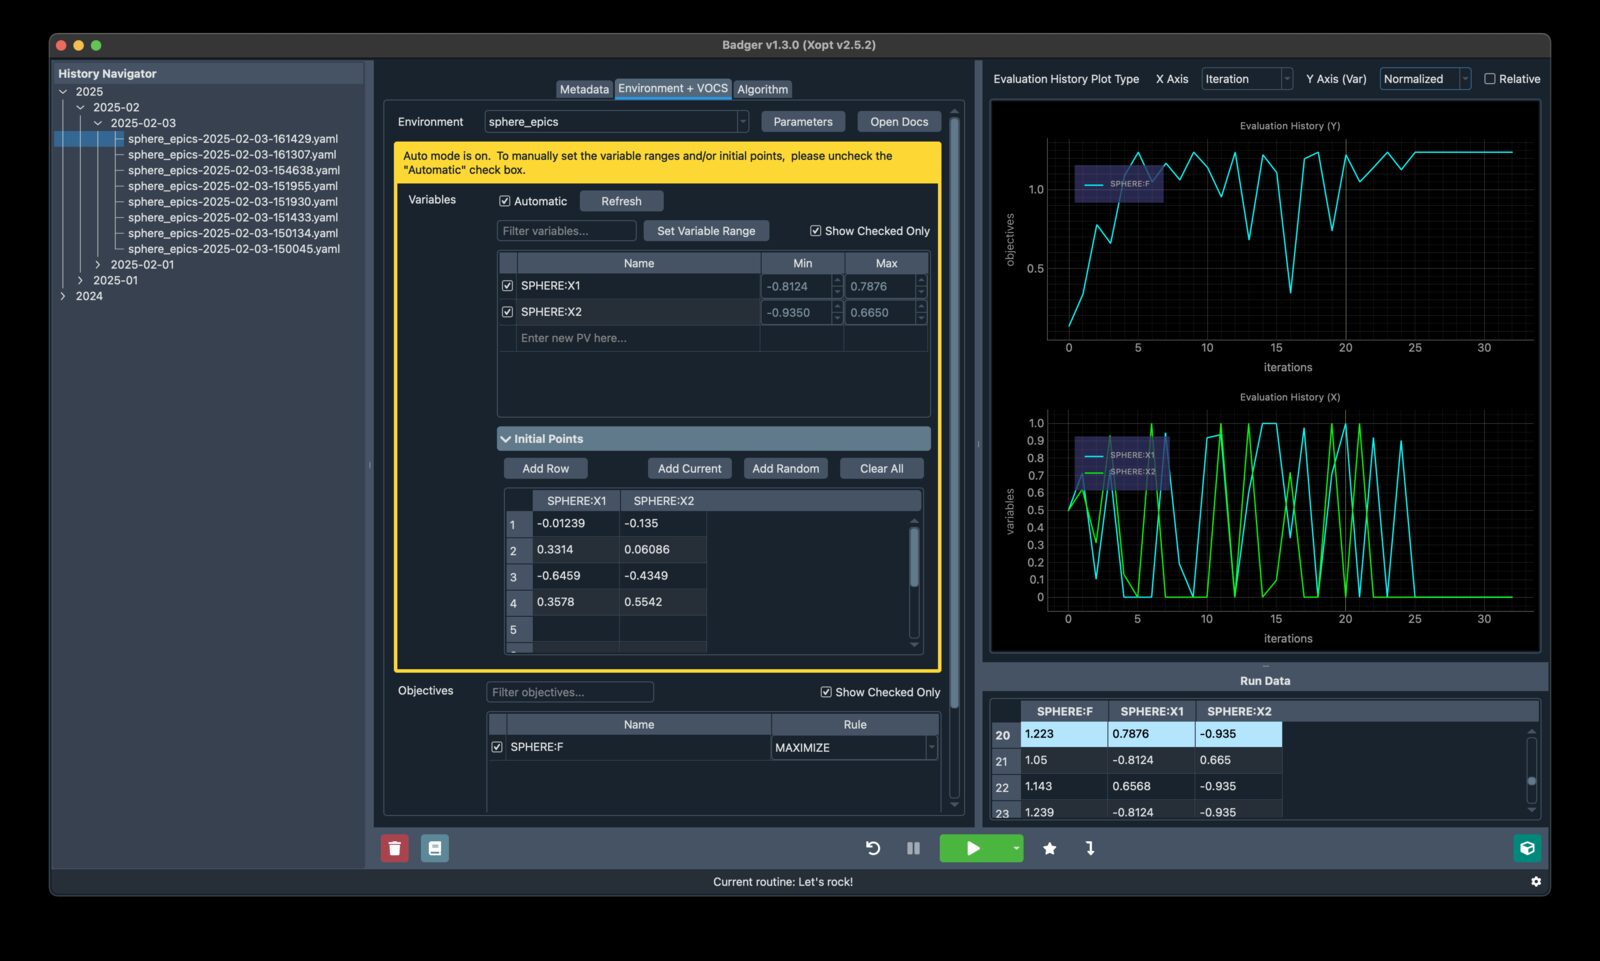
Task: Click the Parameters button
Action: coord(803,122)
